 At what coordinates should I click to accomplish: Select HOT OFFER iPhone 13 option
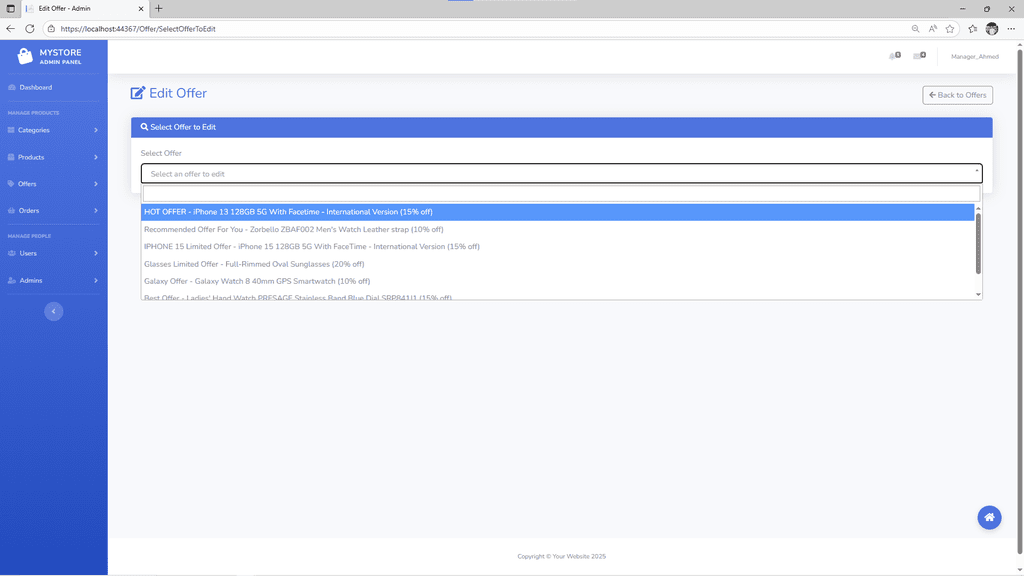[x=558, y=212]
